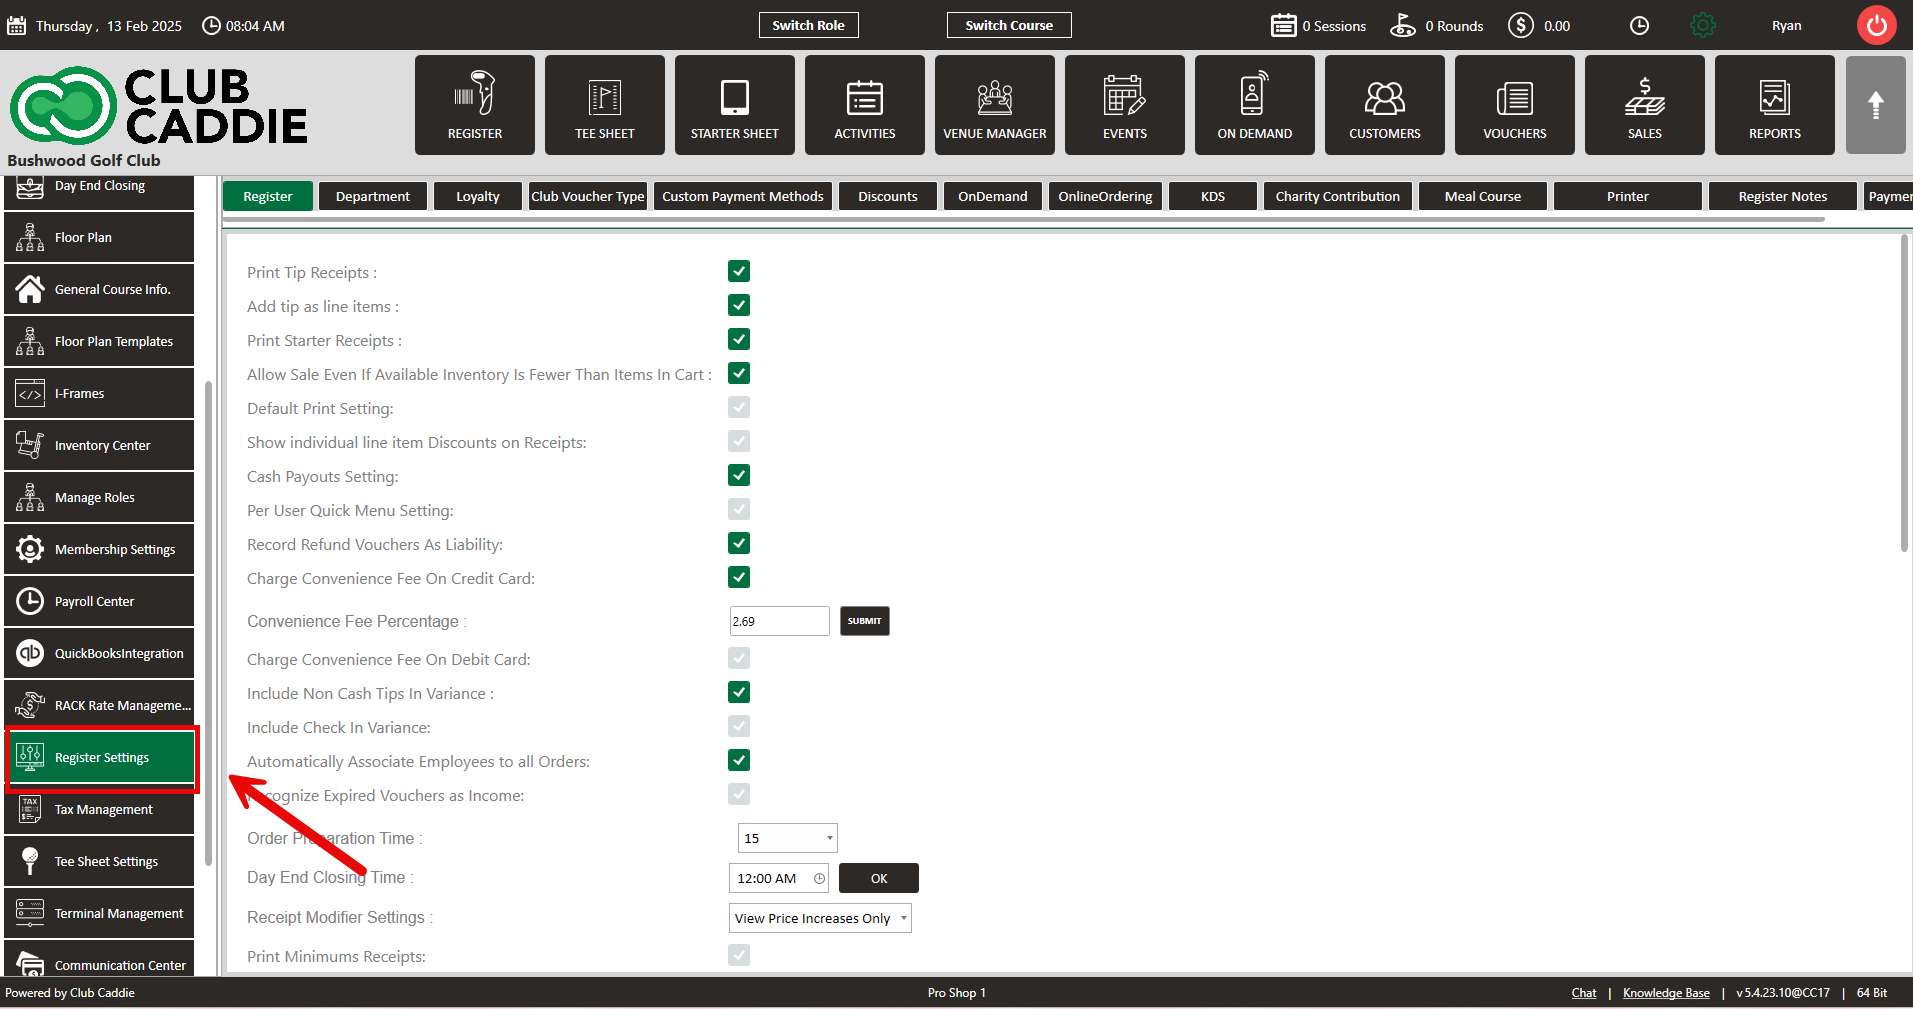1913x1009 pixels.
Task: Open the On Demand module
Action: point(1255,105)
